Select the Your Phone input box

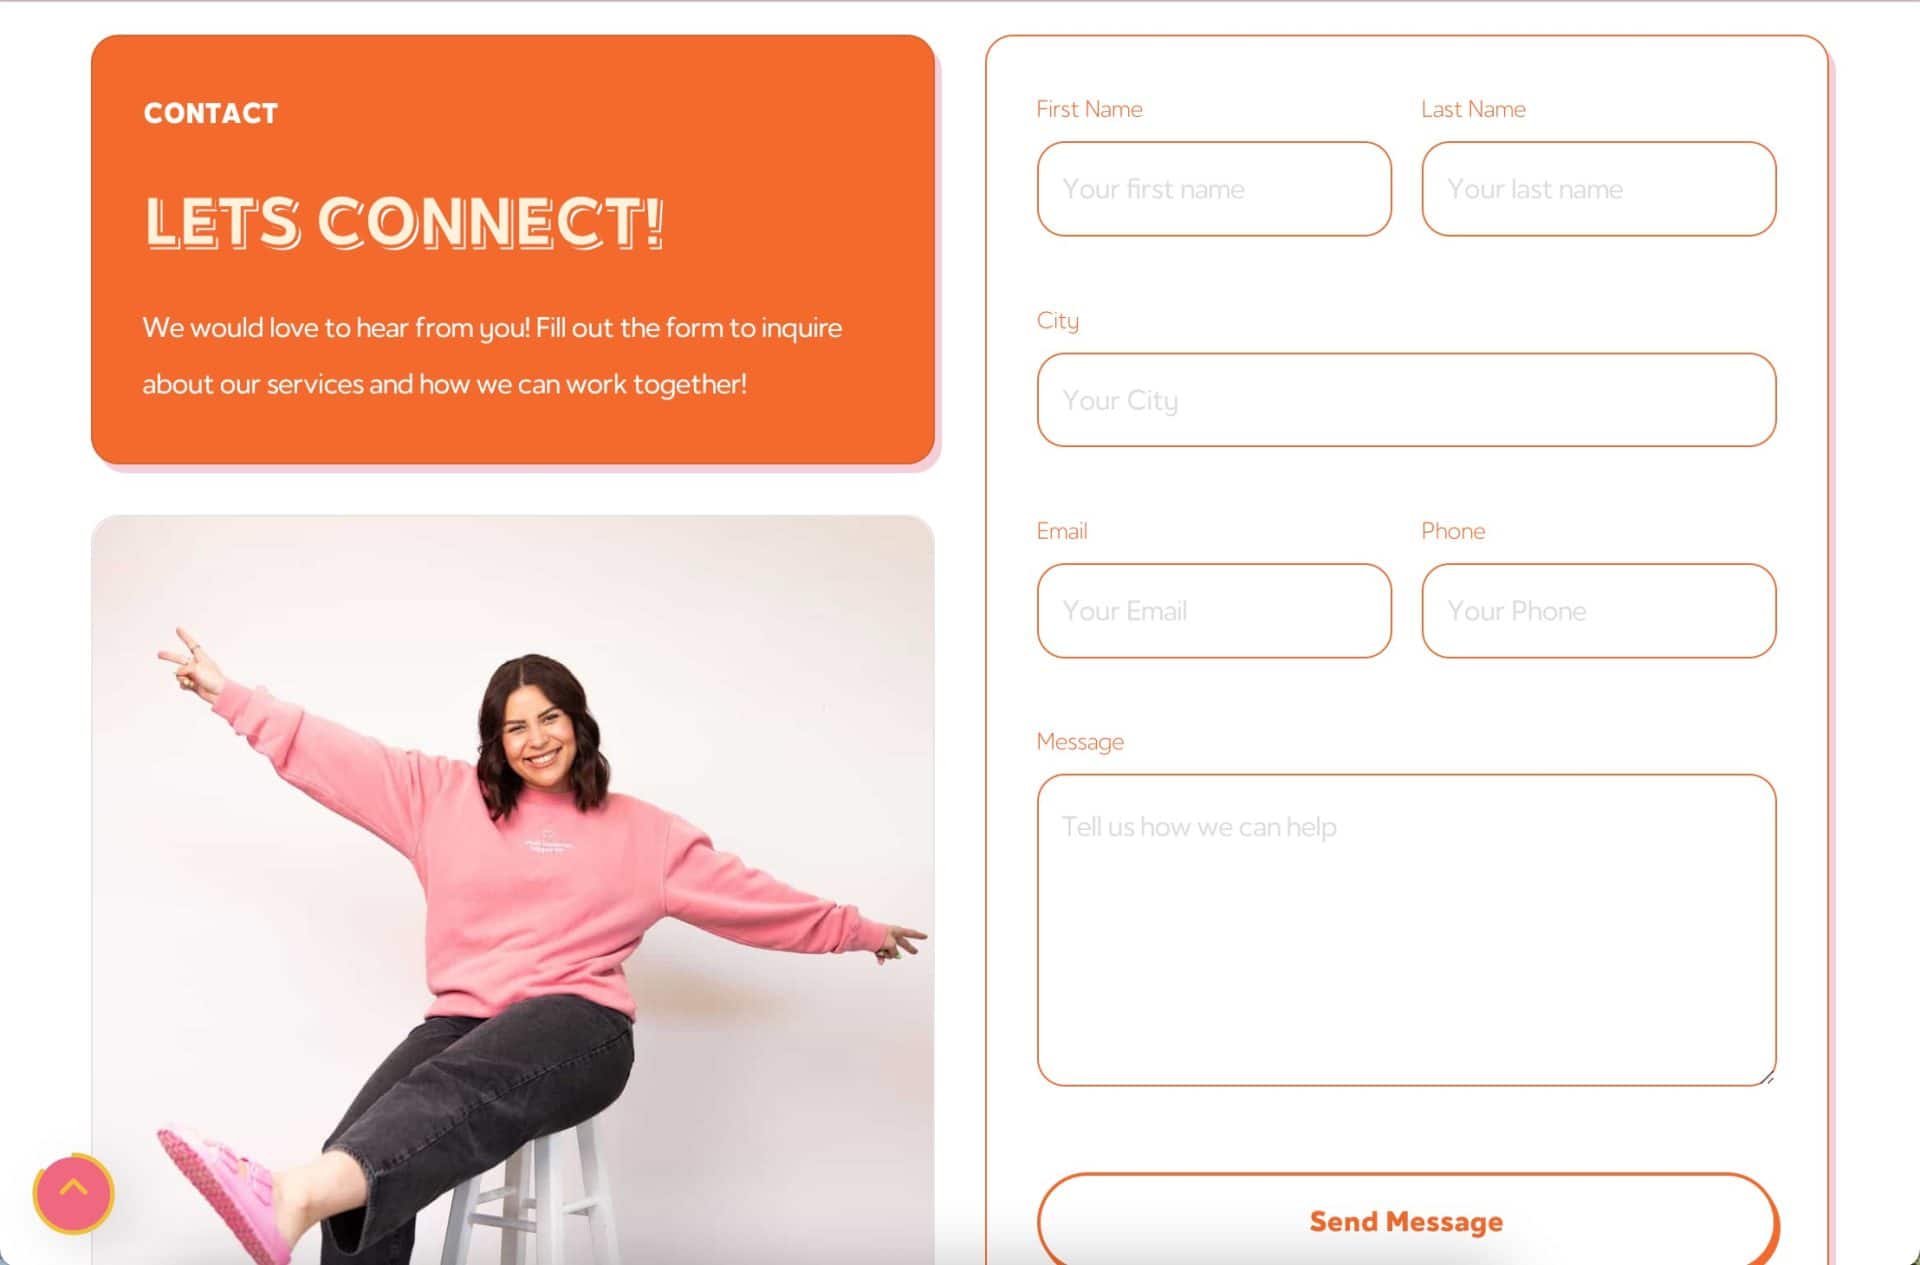pos(1598,611)
